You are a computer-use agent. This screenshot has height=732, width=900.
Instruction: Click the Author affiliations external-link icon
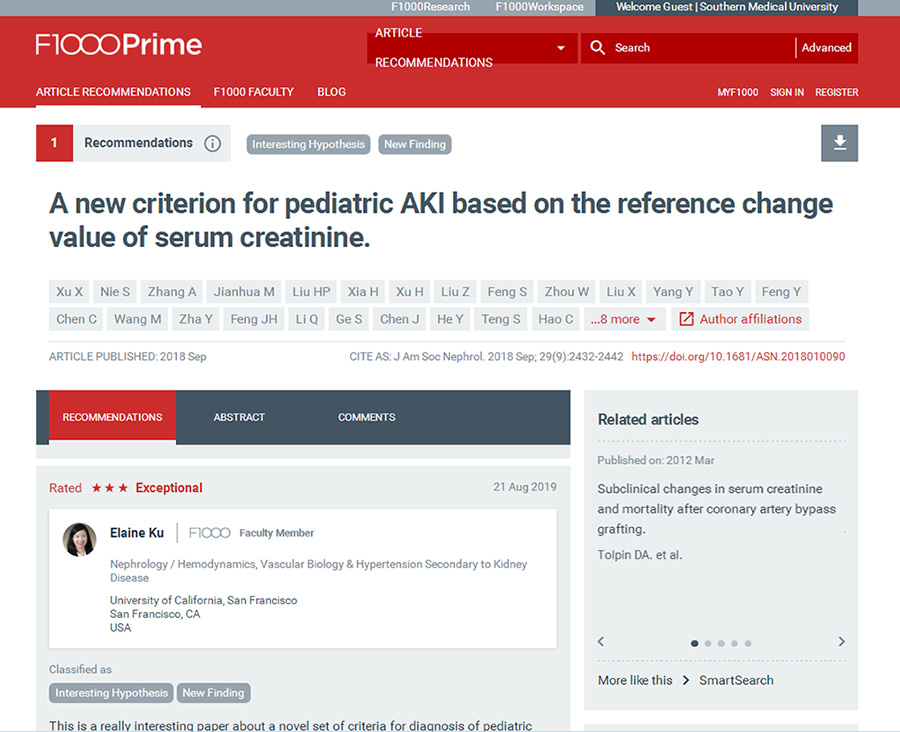point(686,319)
